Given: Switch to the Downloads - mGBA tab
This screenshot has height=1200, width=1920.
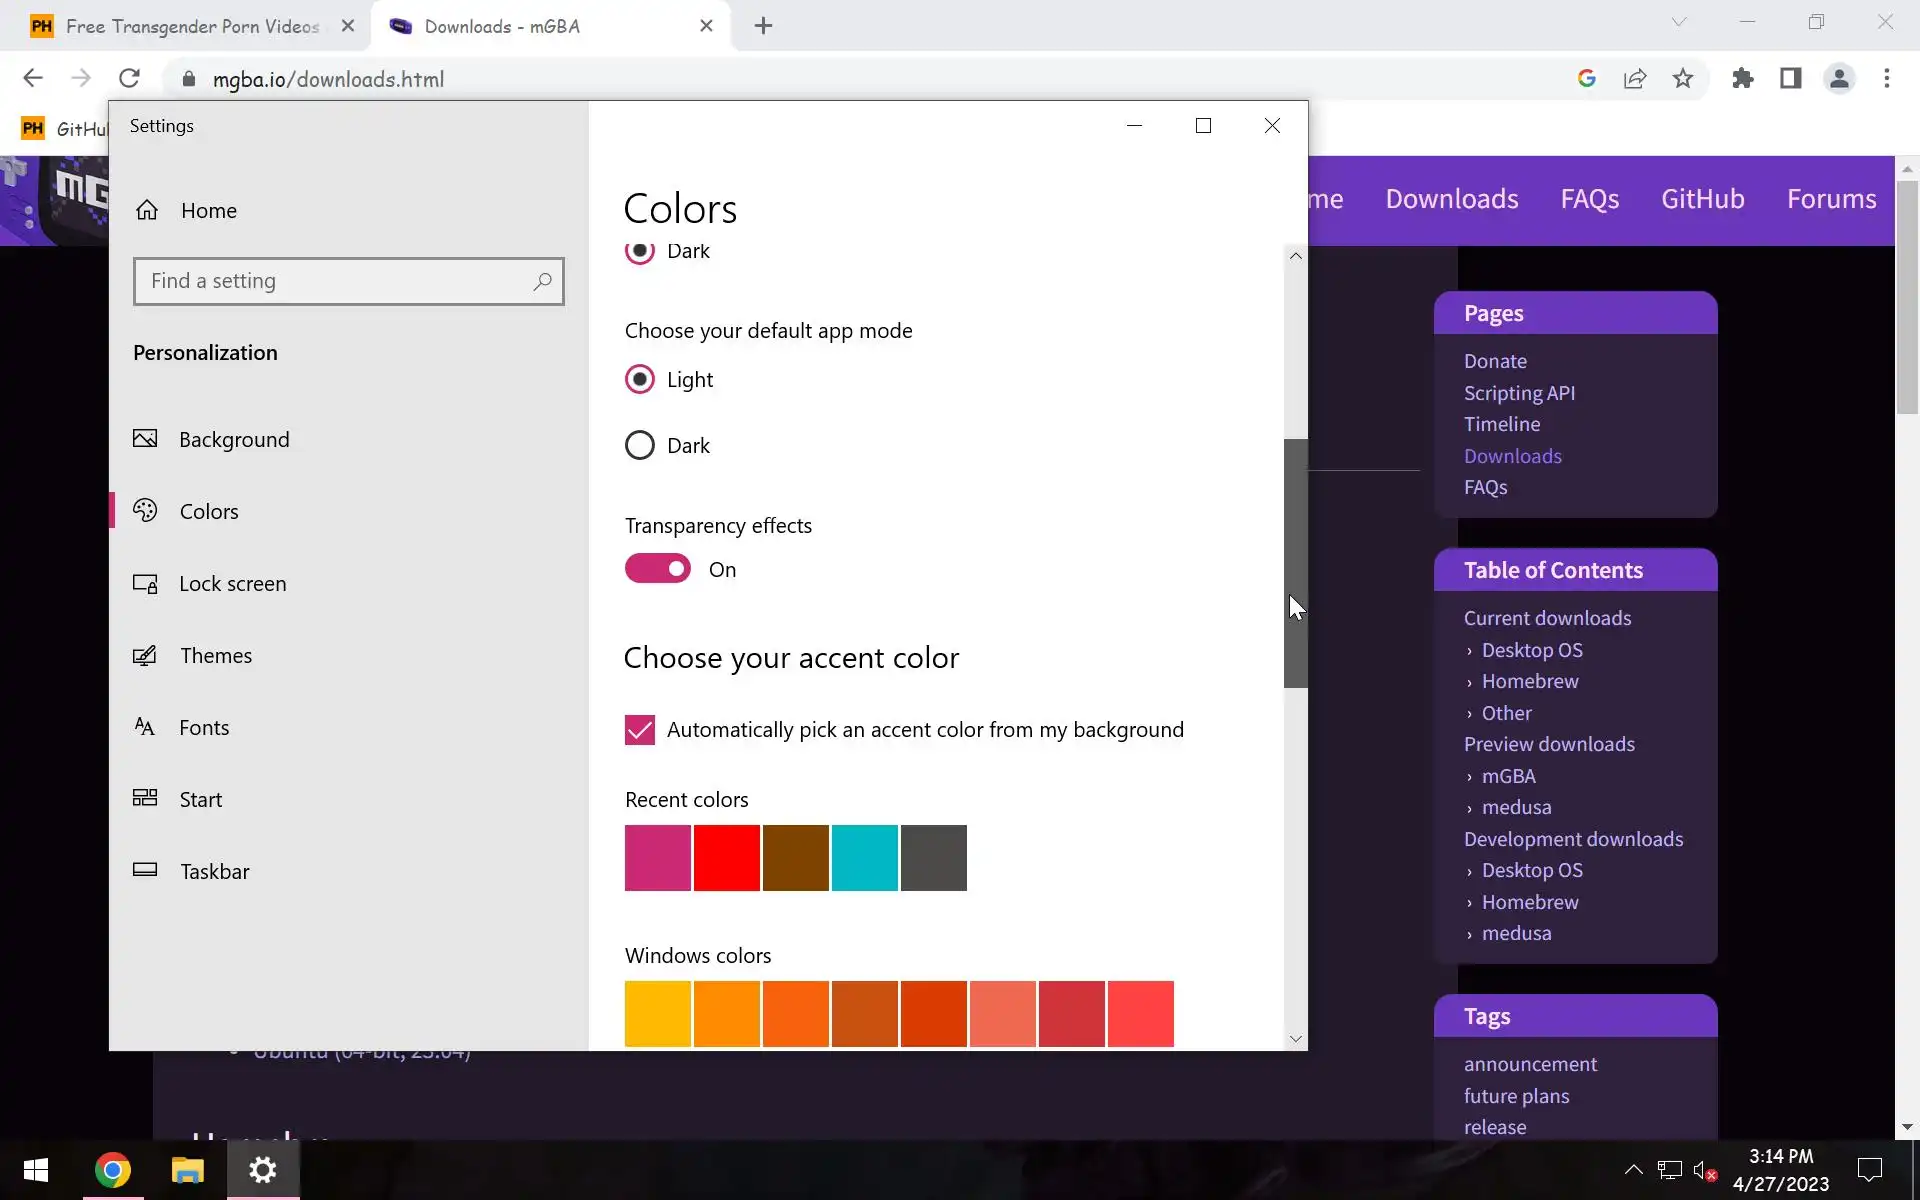Looking at the screenshot, I should 502,26.
